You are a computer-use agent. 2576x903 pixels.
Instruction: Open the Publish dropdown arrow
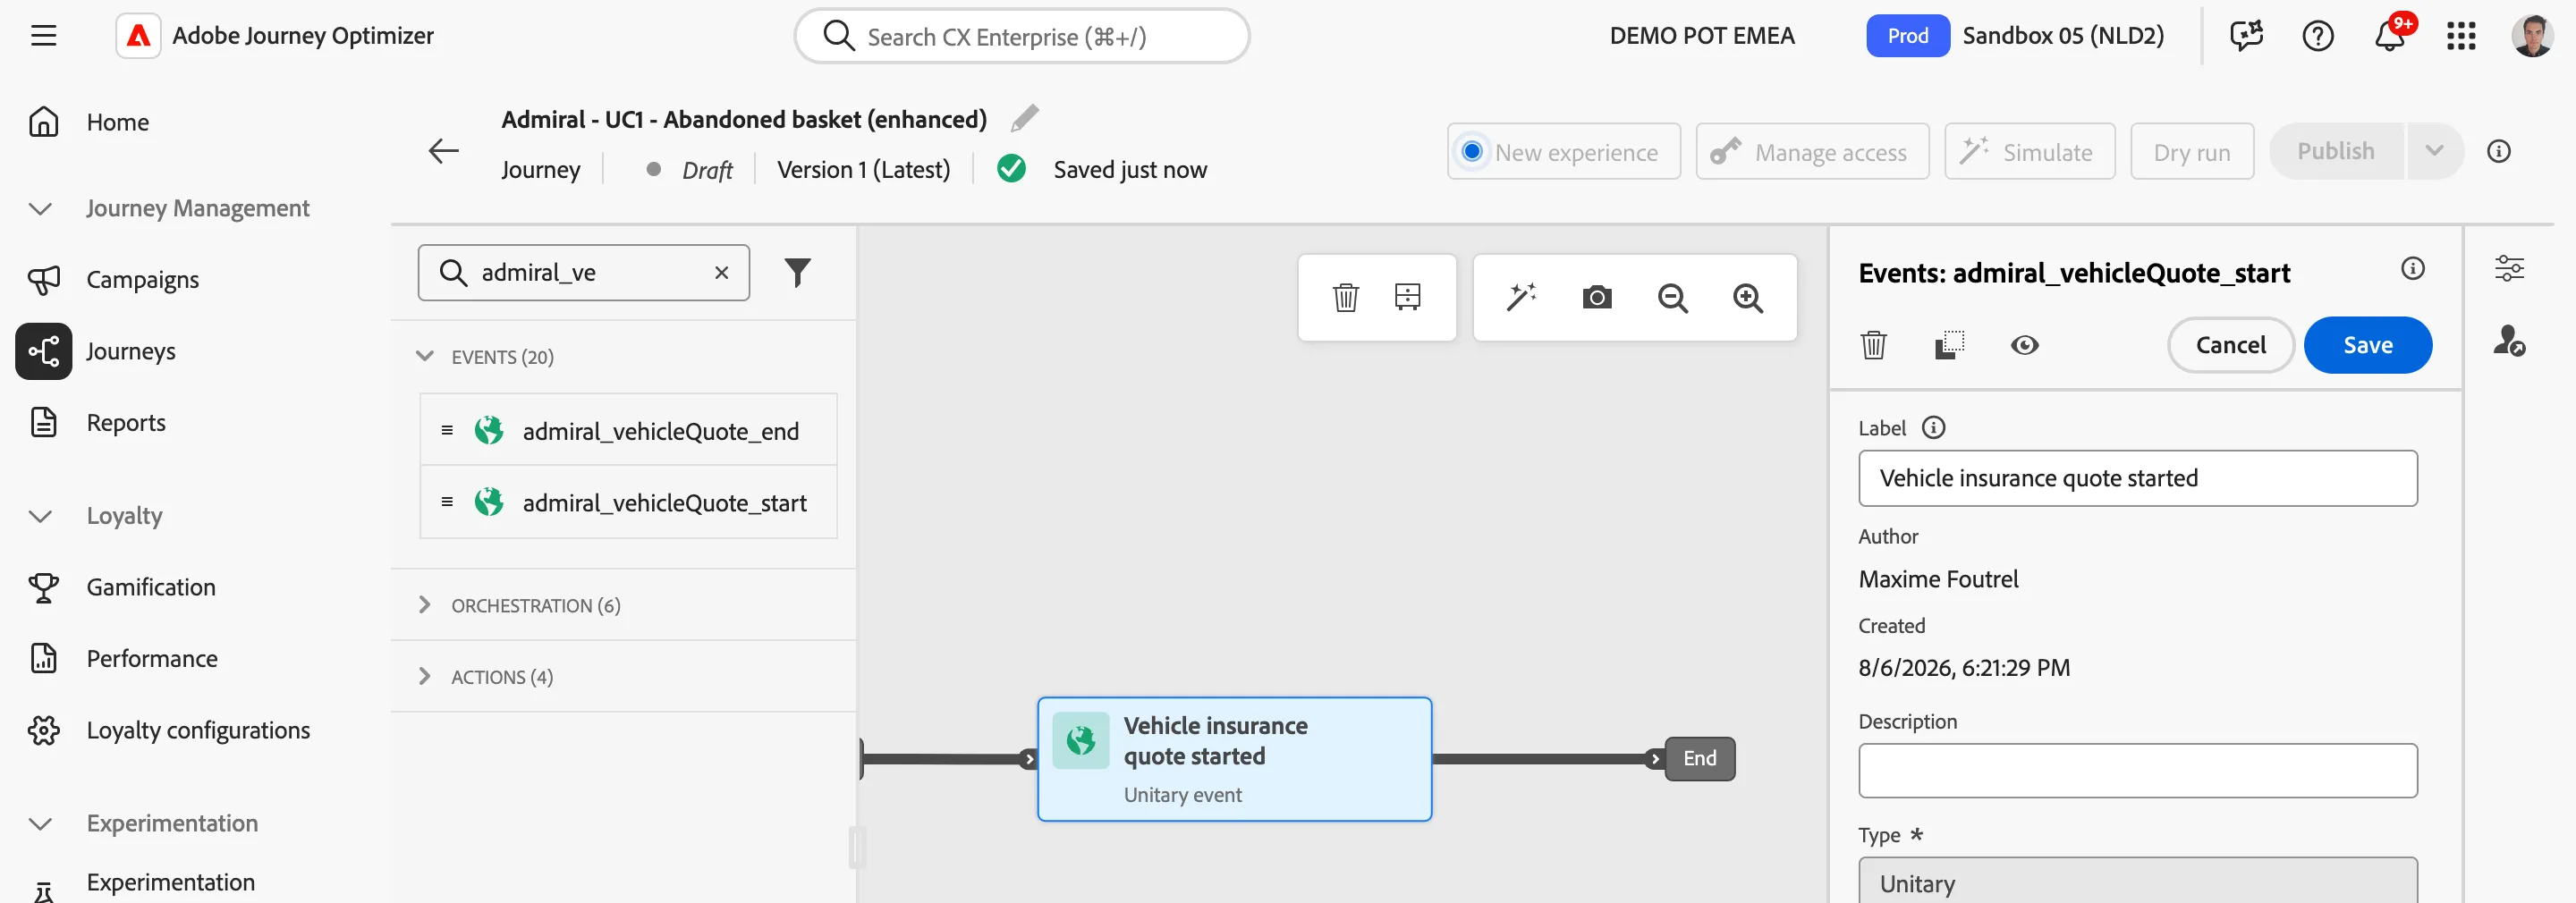(x=2434, y=151)
